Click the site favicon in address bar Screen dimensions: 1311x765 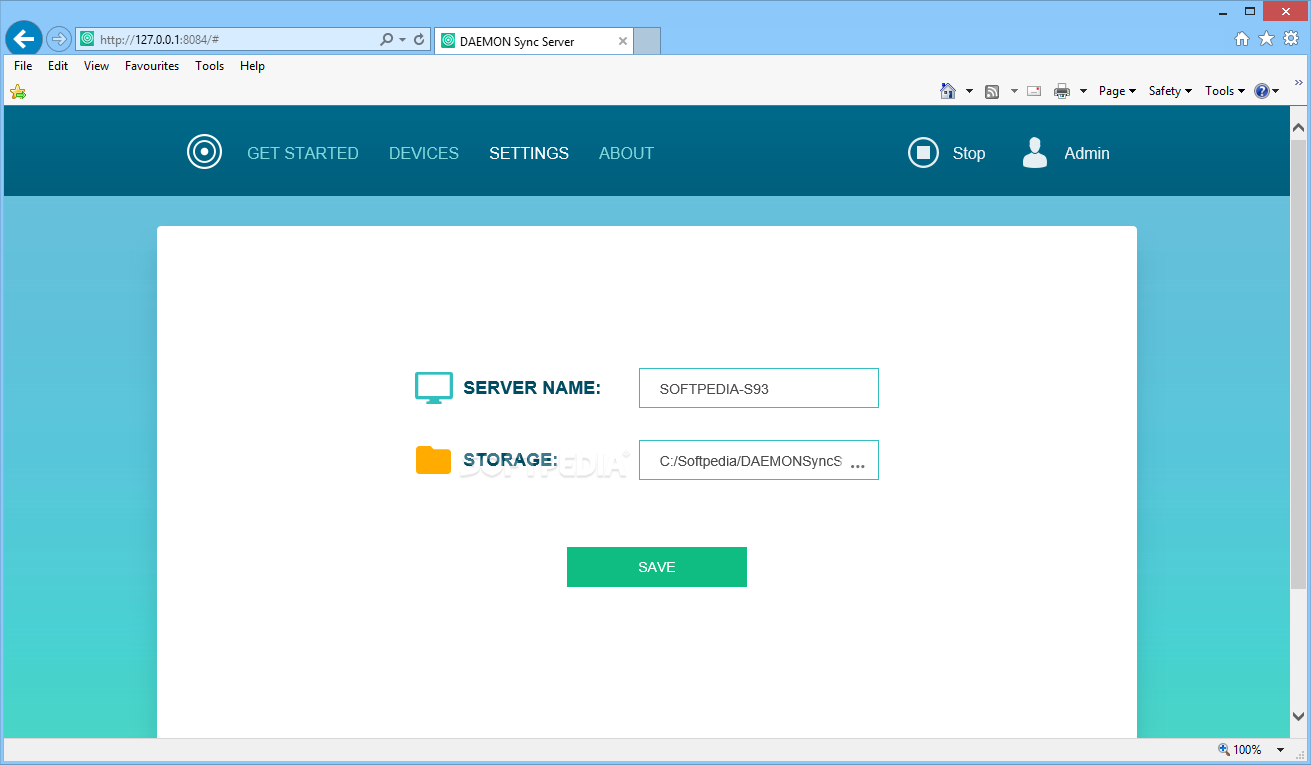pyautogui.click(x=87, y=40)
